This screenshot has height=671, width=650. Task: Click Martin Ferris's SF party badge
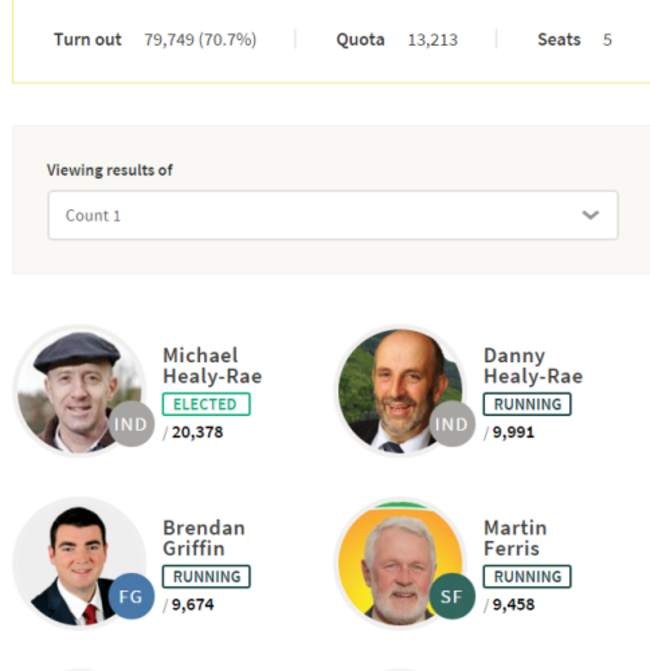point(452,596)
